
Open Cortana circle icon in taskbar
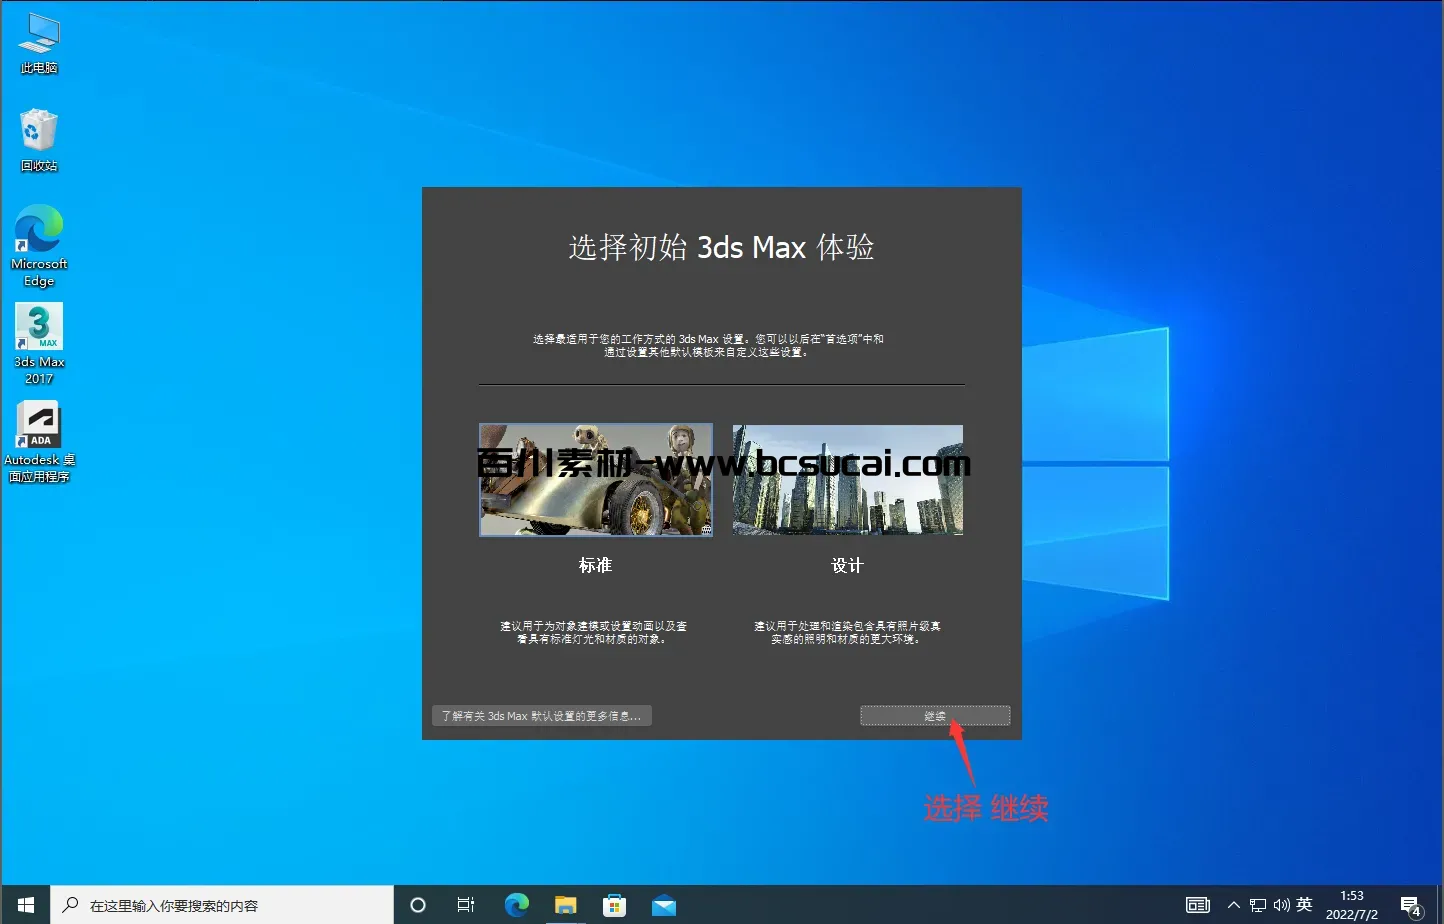click(x=418, y=905)
